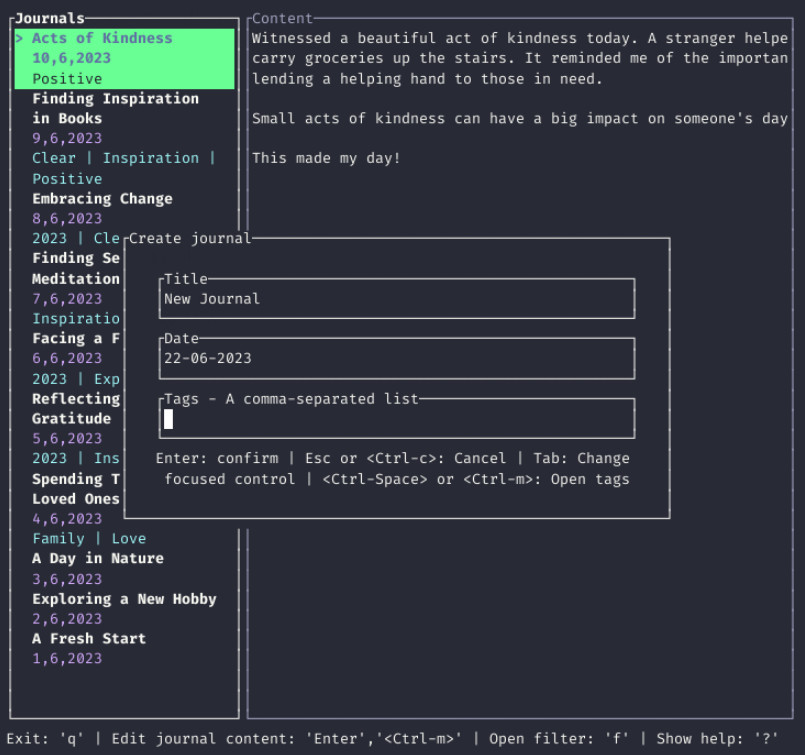
Task: Click 'Open filter: f' in the bottom bar
Action: point(559,738)
